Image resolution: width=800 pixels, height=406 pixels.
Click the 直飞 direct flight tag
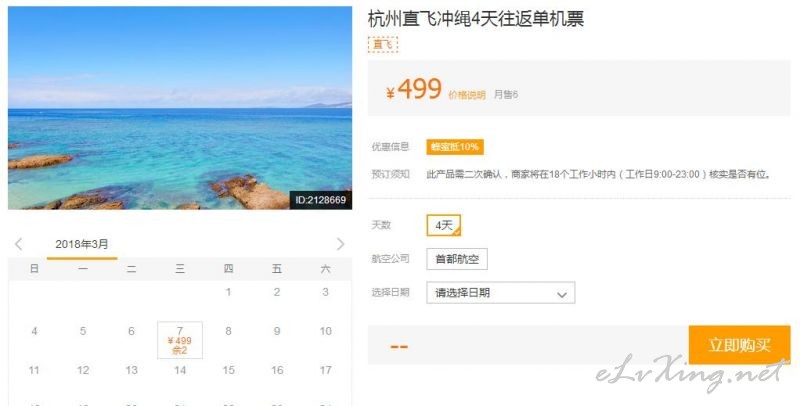click(383, 45)
